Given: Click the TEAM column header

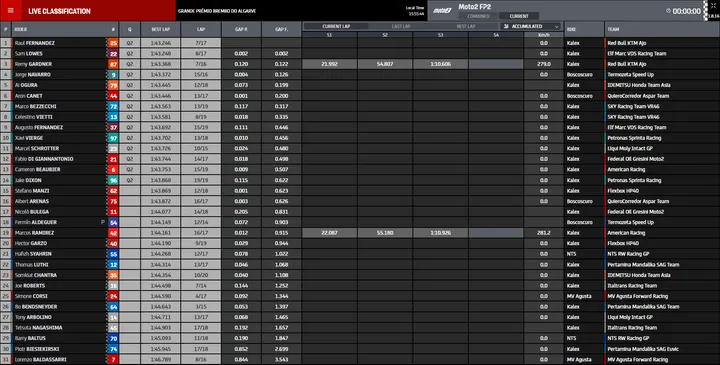Looking at the screenshot, I should [613, 29].
